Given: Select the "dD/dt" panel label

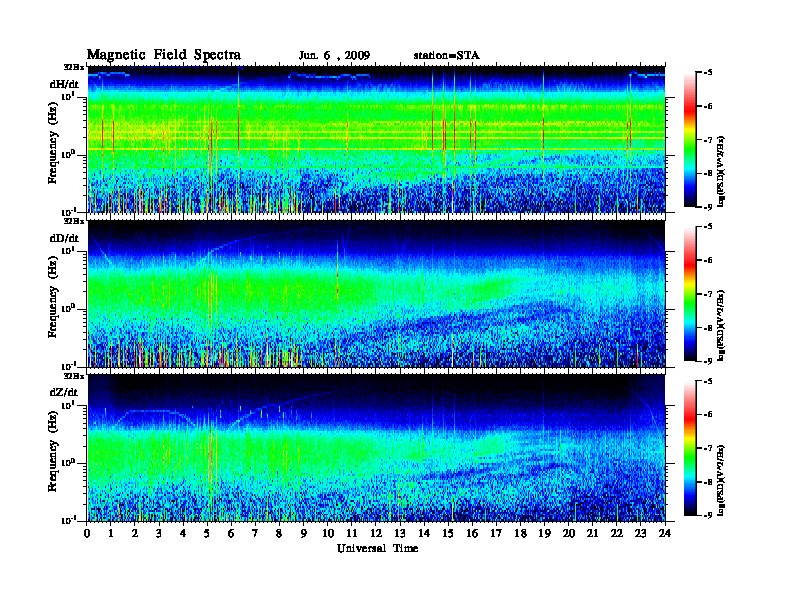Looking at the screenshot, I should [64, 238].
